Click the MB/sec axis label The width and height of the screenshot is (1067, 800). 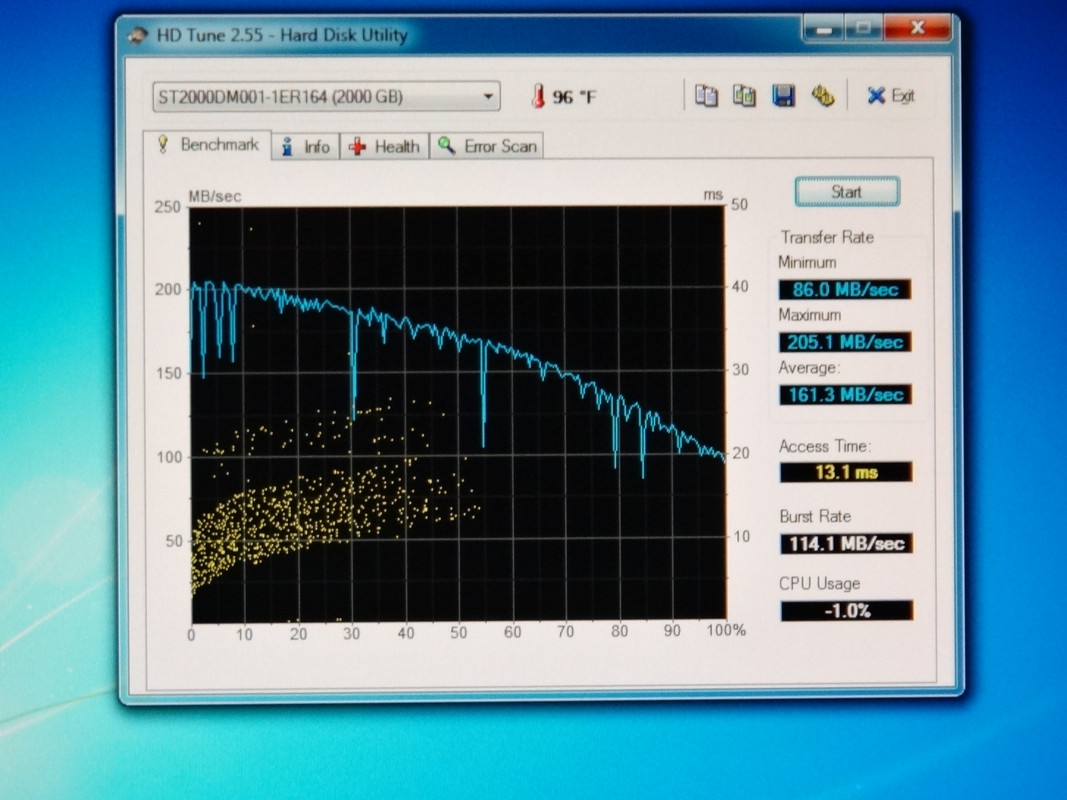(x=214, y=197)
